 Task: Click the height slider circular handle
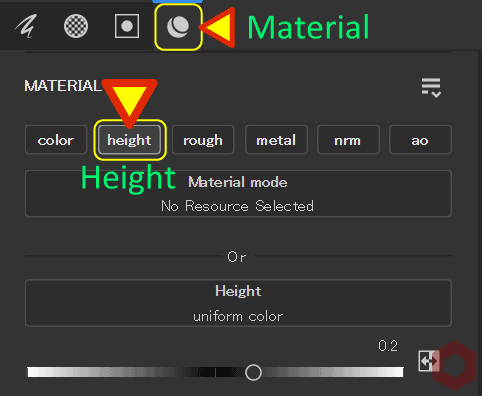tap(253, 372)
